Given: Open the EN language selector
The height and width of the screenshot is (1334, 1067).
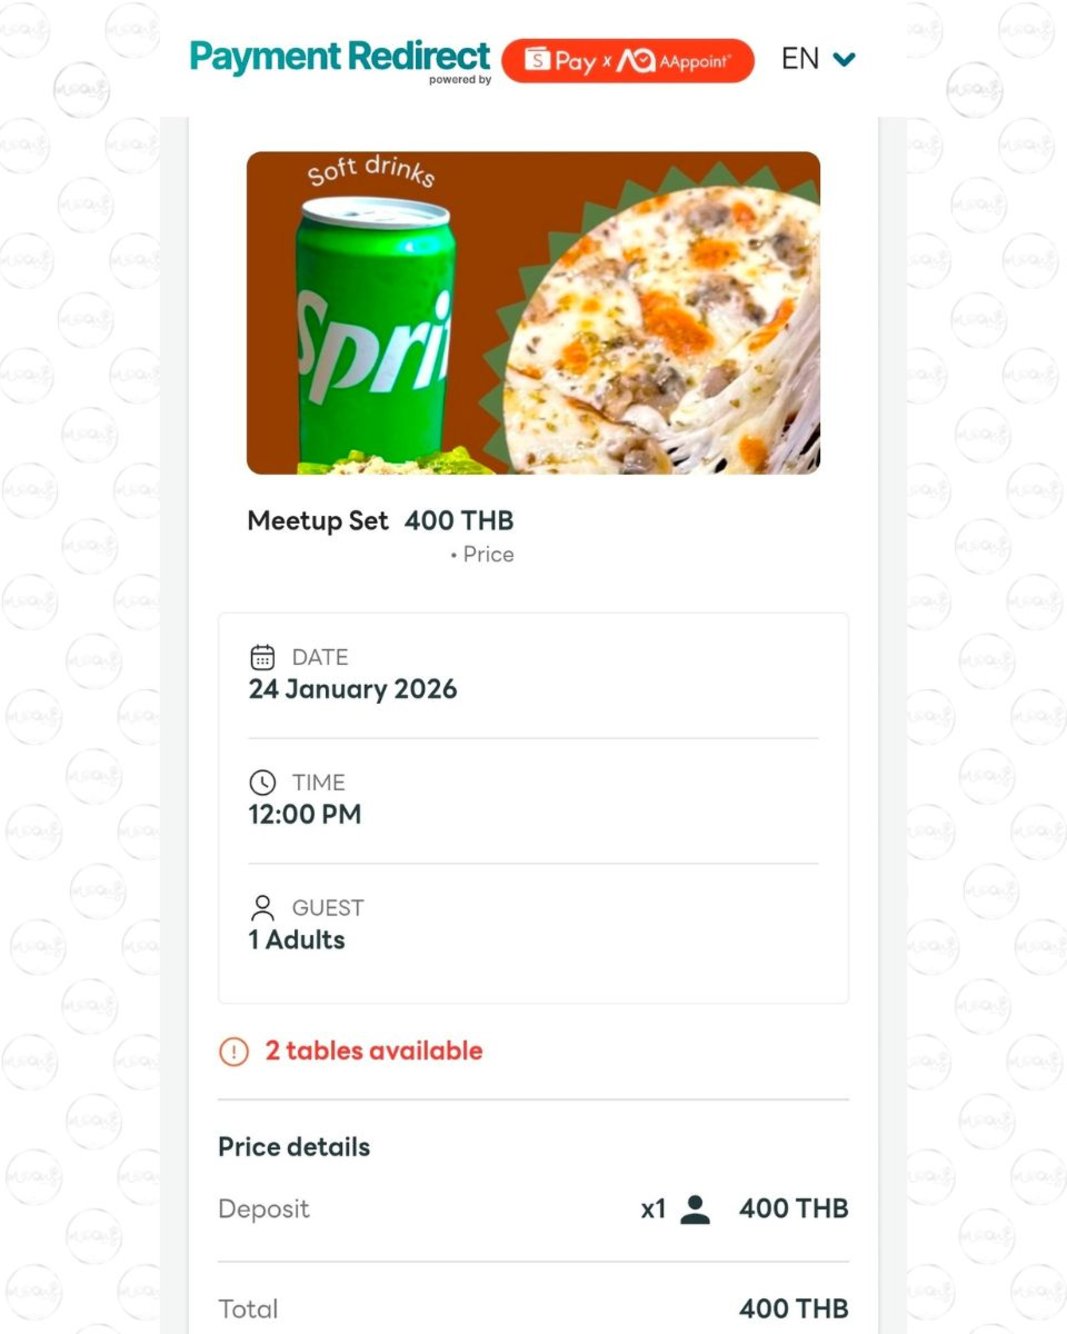Looking at the screenshot, I should [800, 59].
